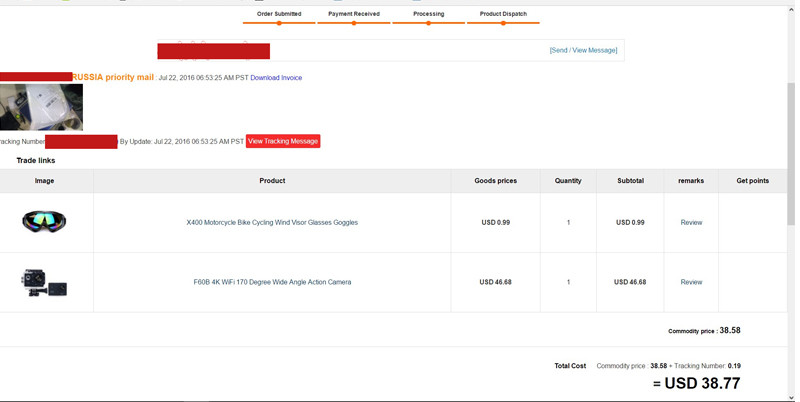This screenshot has width=800, height=402.
Task: Click the Commodity price : 38.58 line
Action: point(704,331)
